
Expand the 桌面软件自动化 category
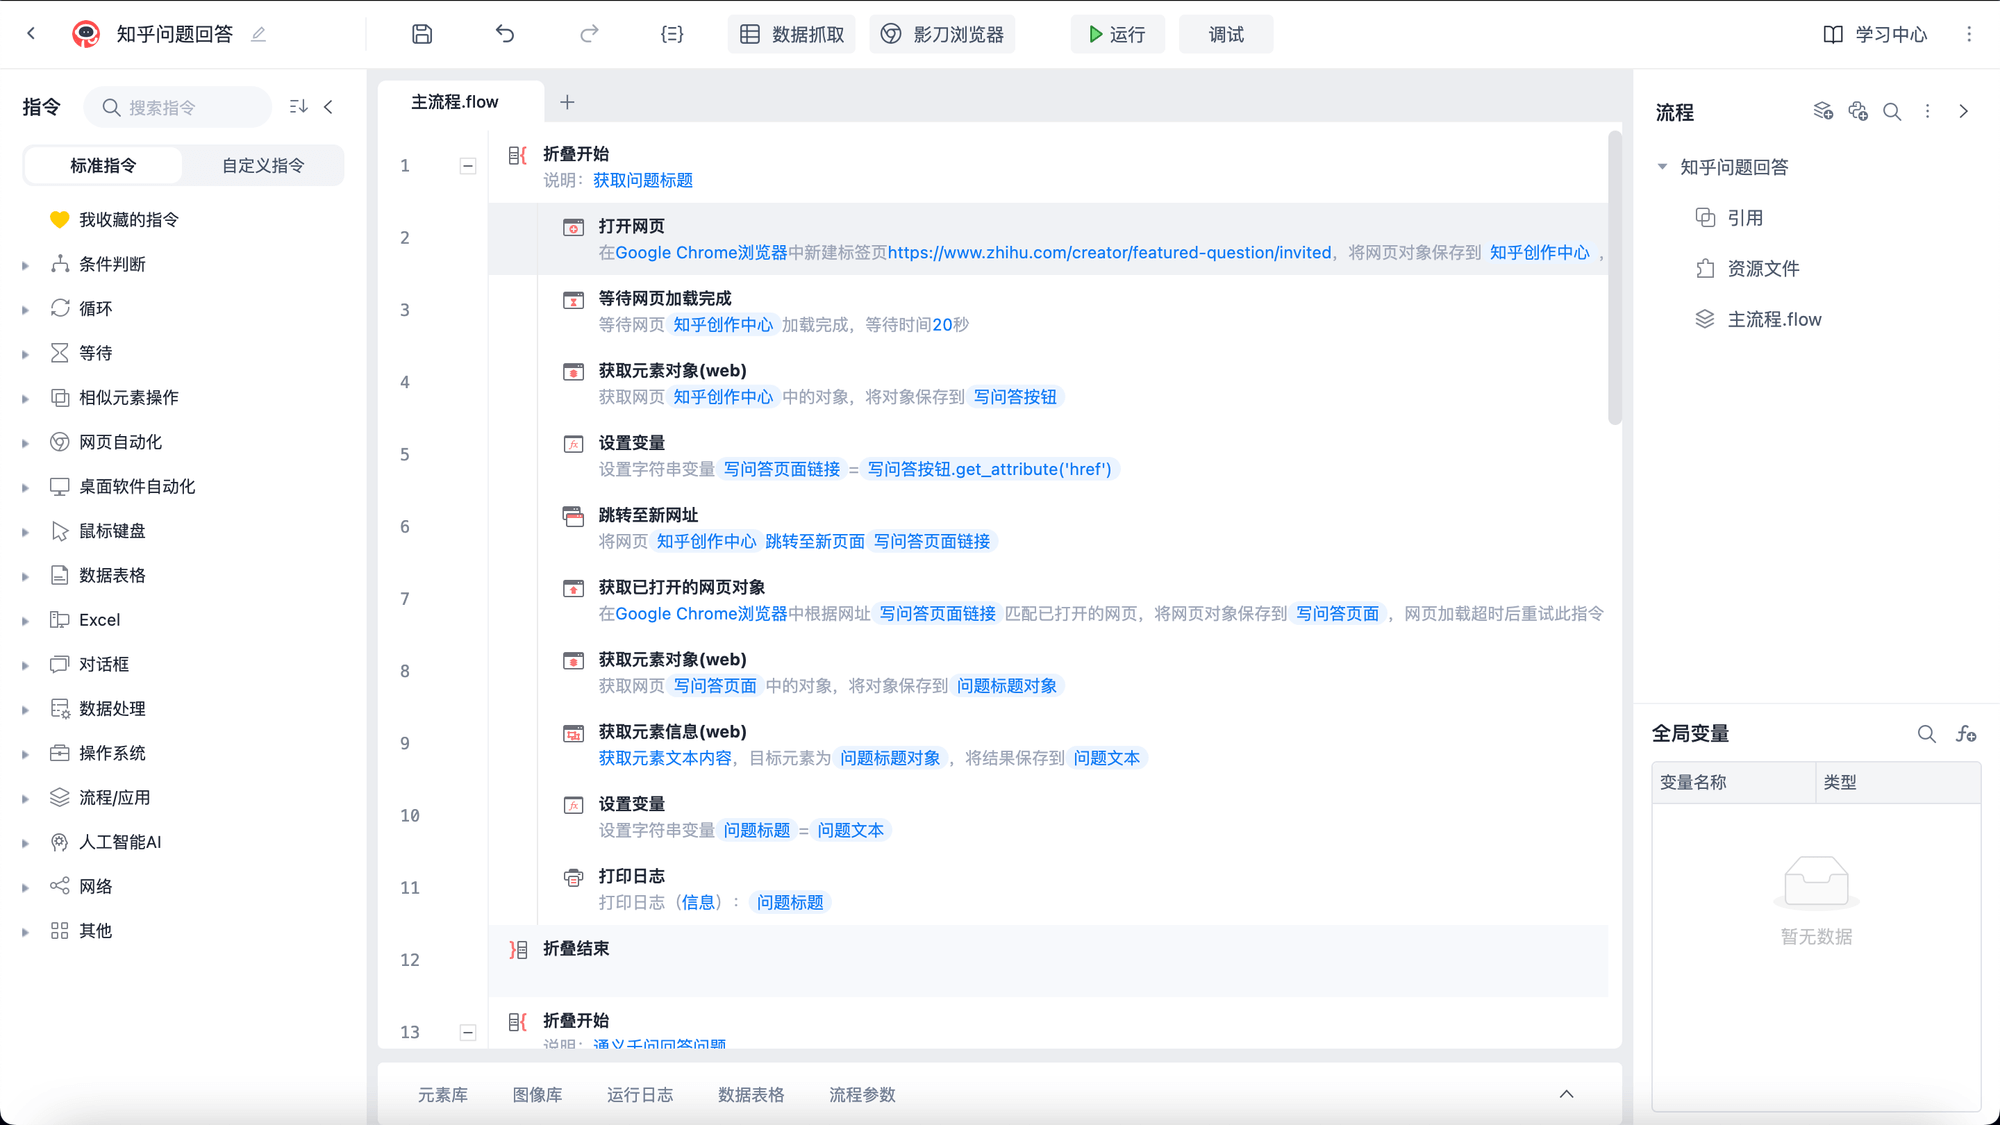25,487
